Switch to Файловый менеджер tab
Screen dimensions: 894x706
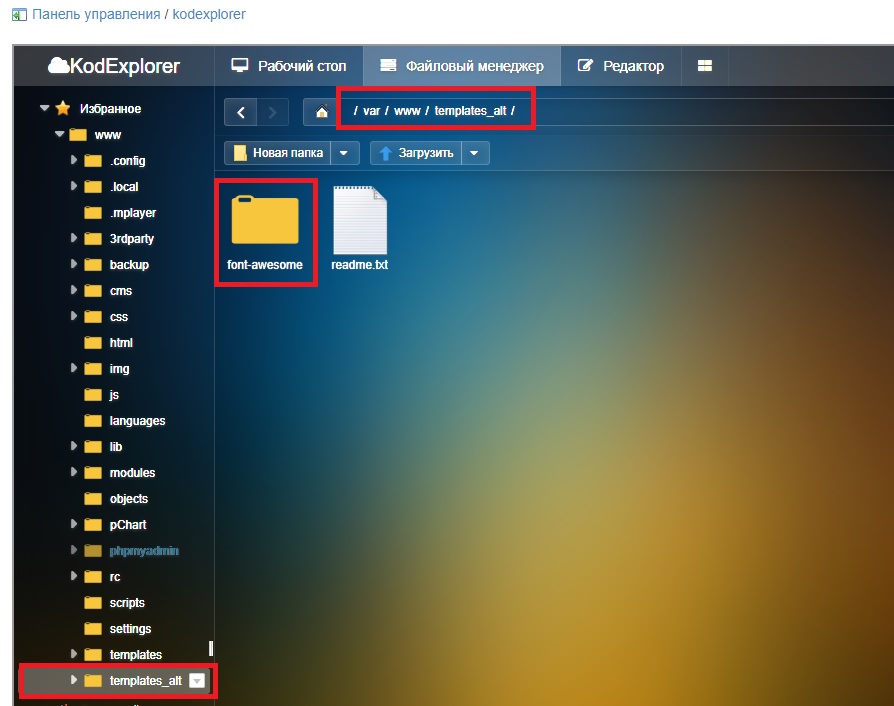462,66
